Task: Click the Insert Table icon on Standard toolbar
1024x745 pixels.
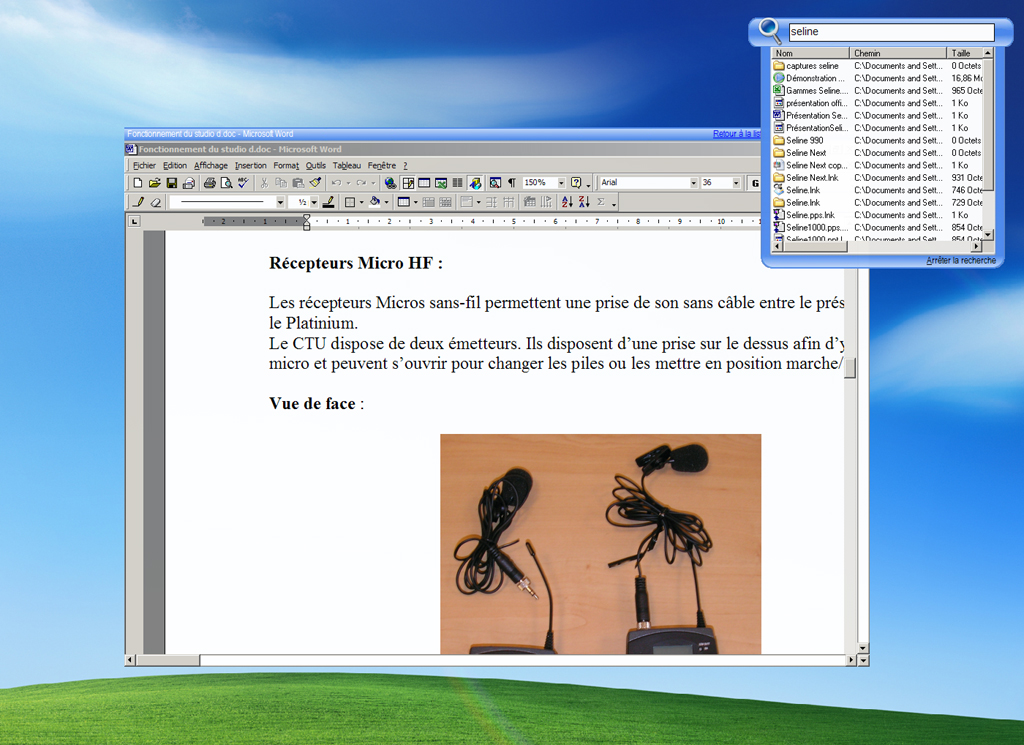Action: 424,183
